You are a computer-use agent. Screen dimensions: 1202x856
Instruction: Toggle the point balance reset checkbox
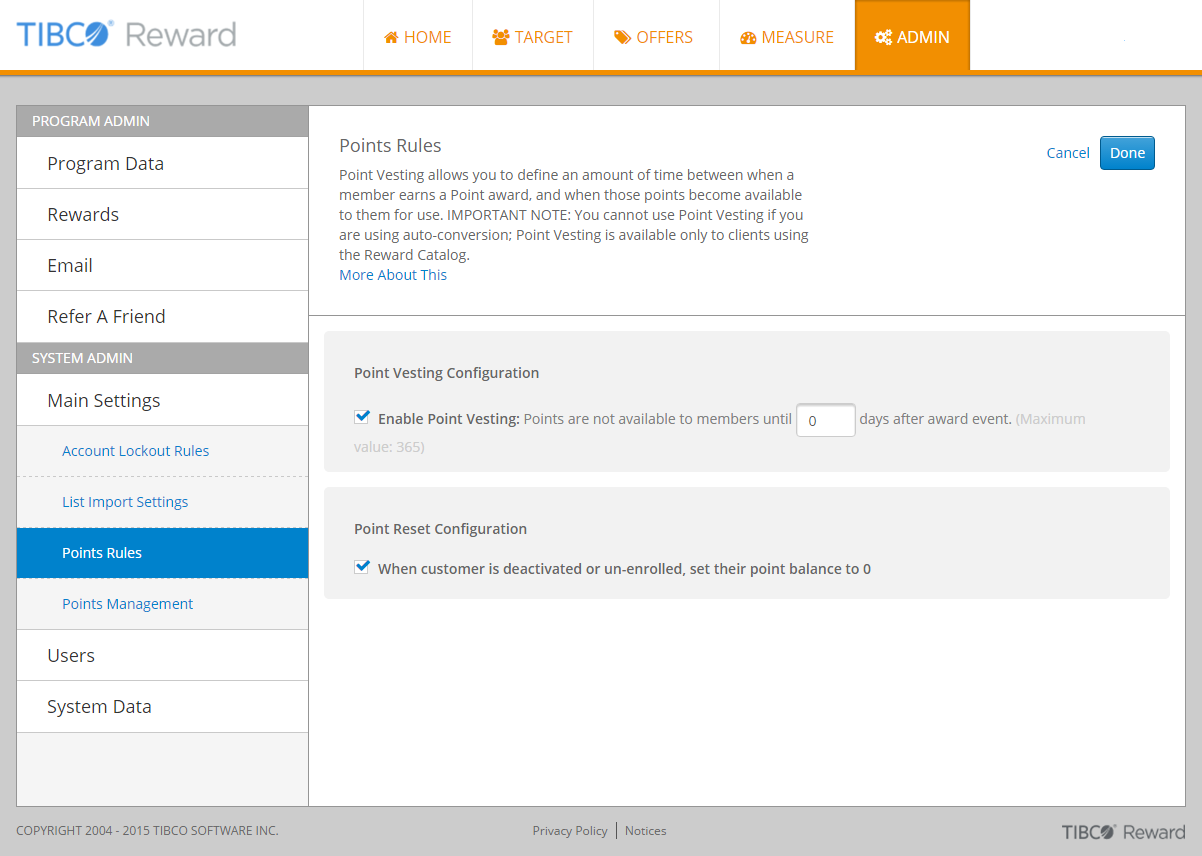pos(362,567)
